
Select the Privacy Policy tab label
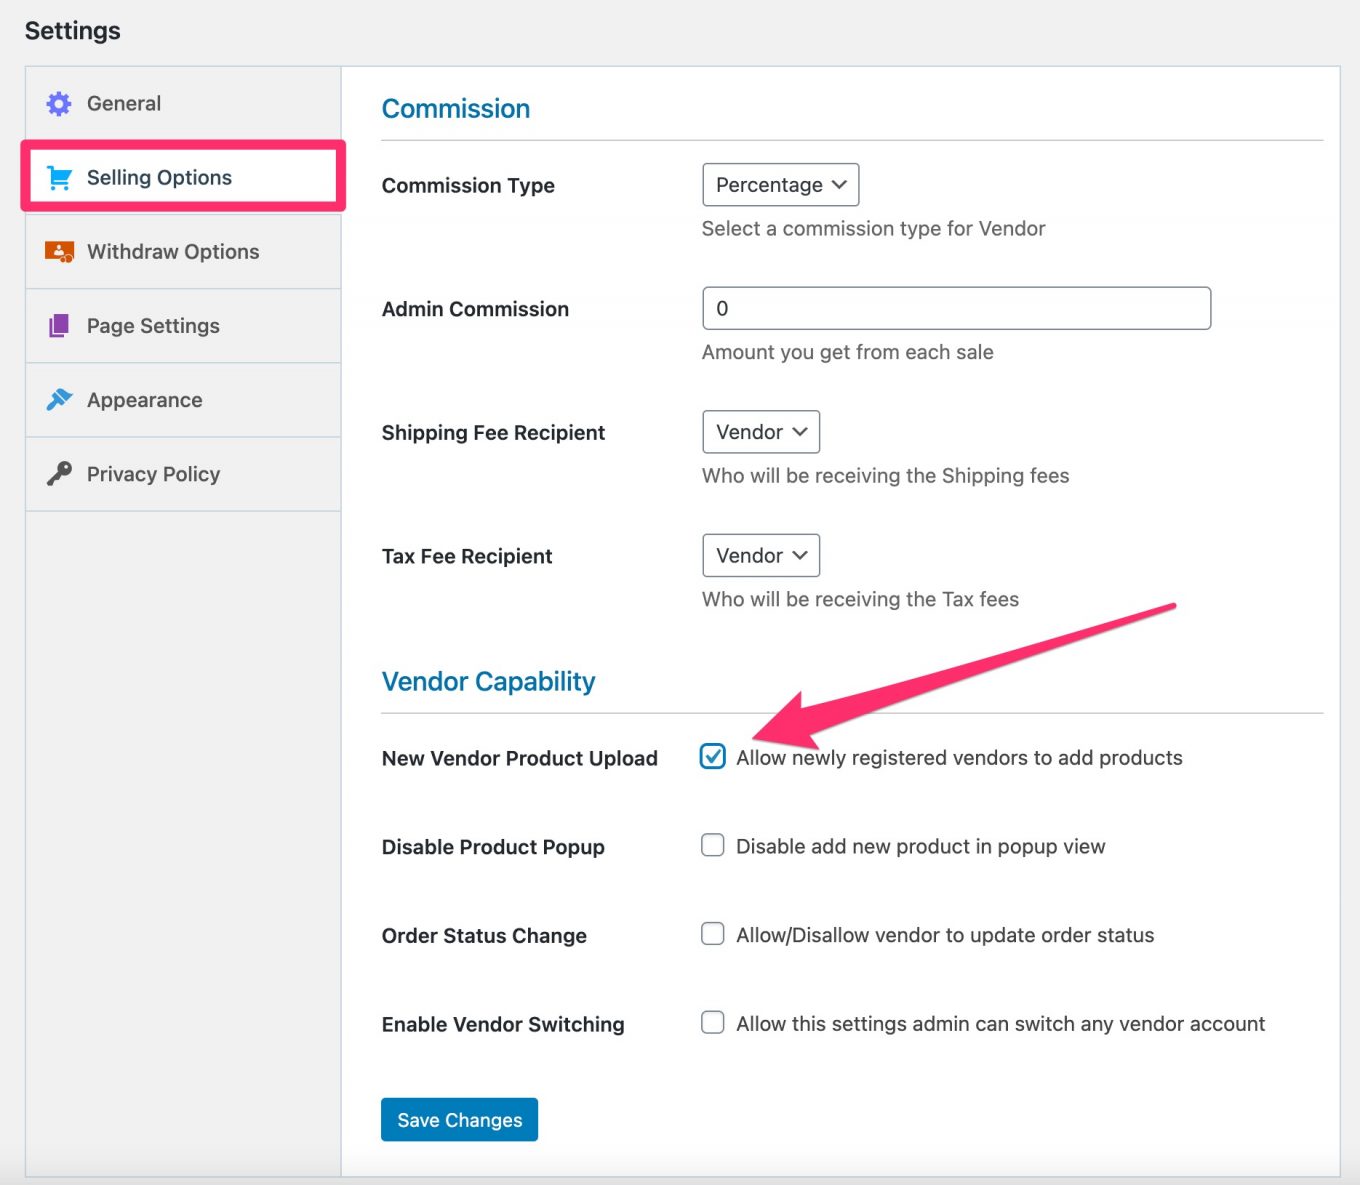(x=153, y=474)
